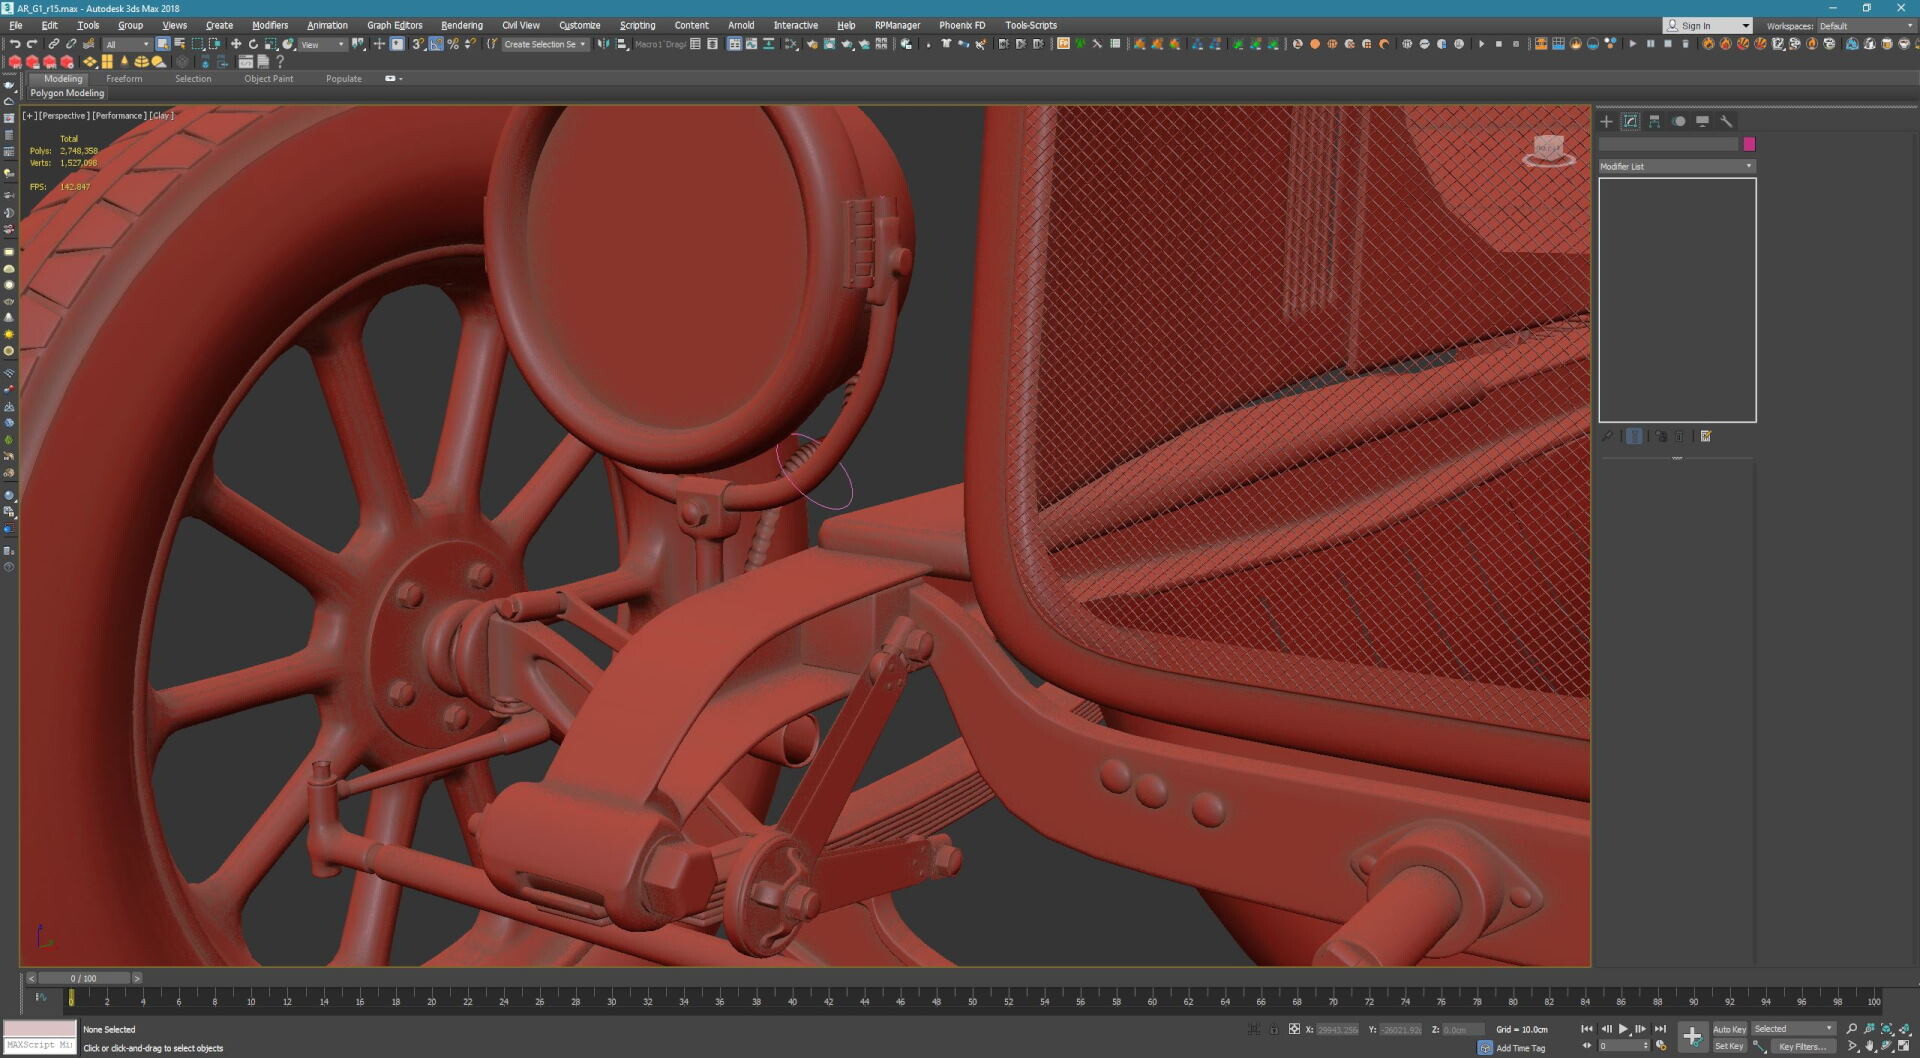Open the Modifier List dropdown
The image size is (1920, 1058).
tap(1677, 166)
